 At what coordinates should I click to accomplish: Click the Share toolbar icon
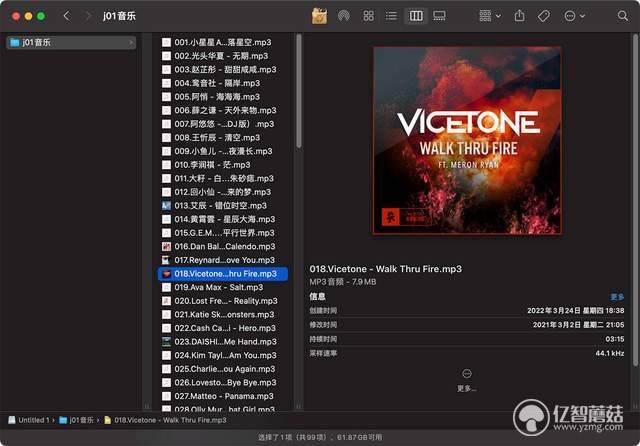click(x=519, y=16)
